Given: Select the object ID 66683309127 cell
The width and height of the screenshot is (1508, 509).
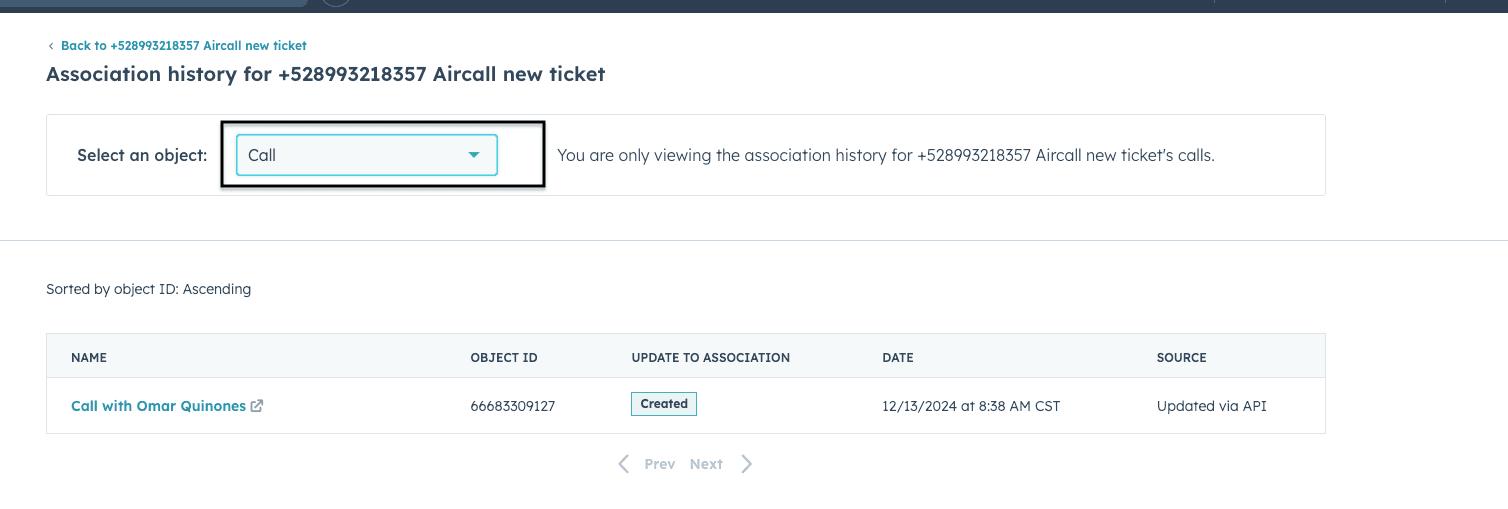Looking at the screenshot, I should tap(512, 406).
